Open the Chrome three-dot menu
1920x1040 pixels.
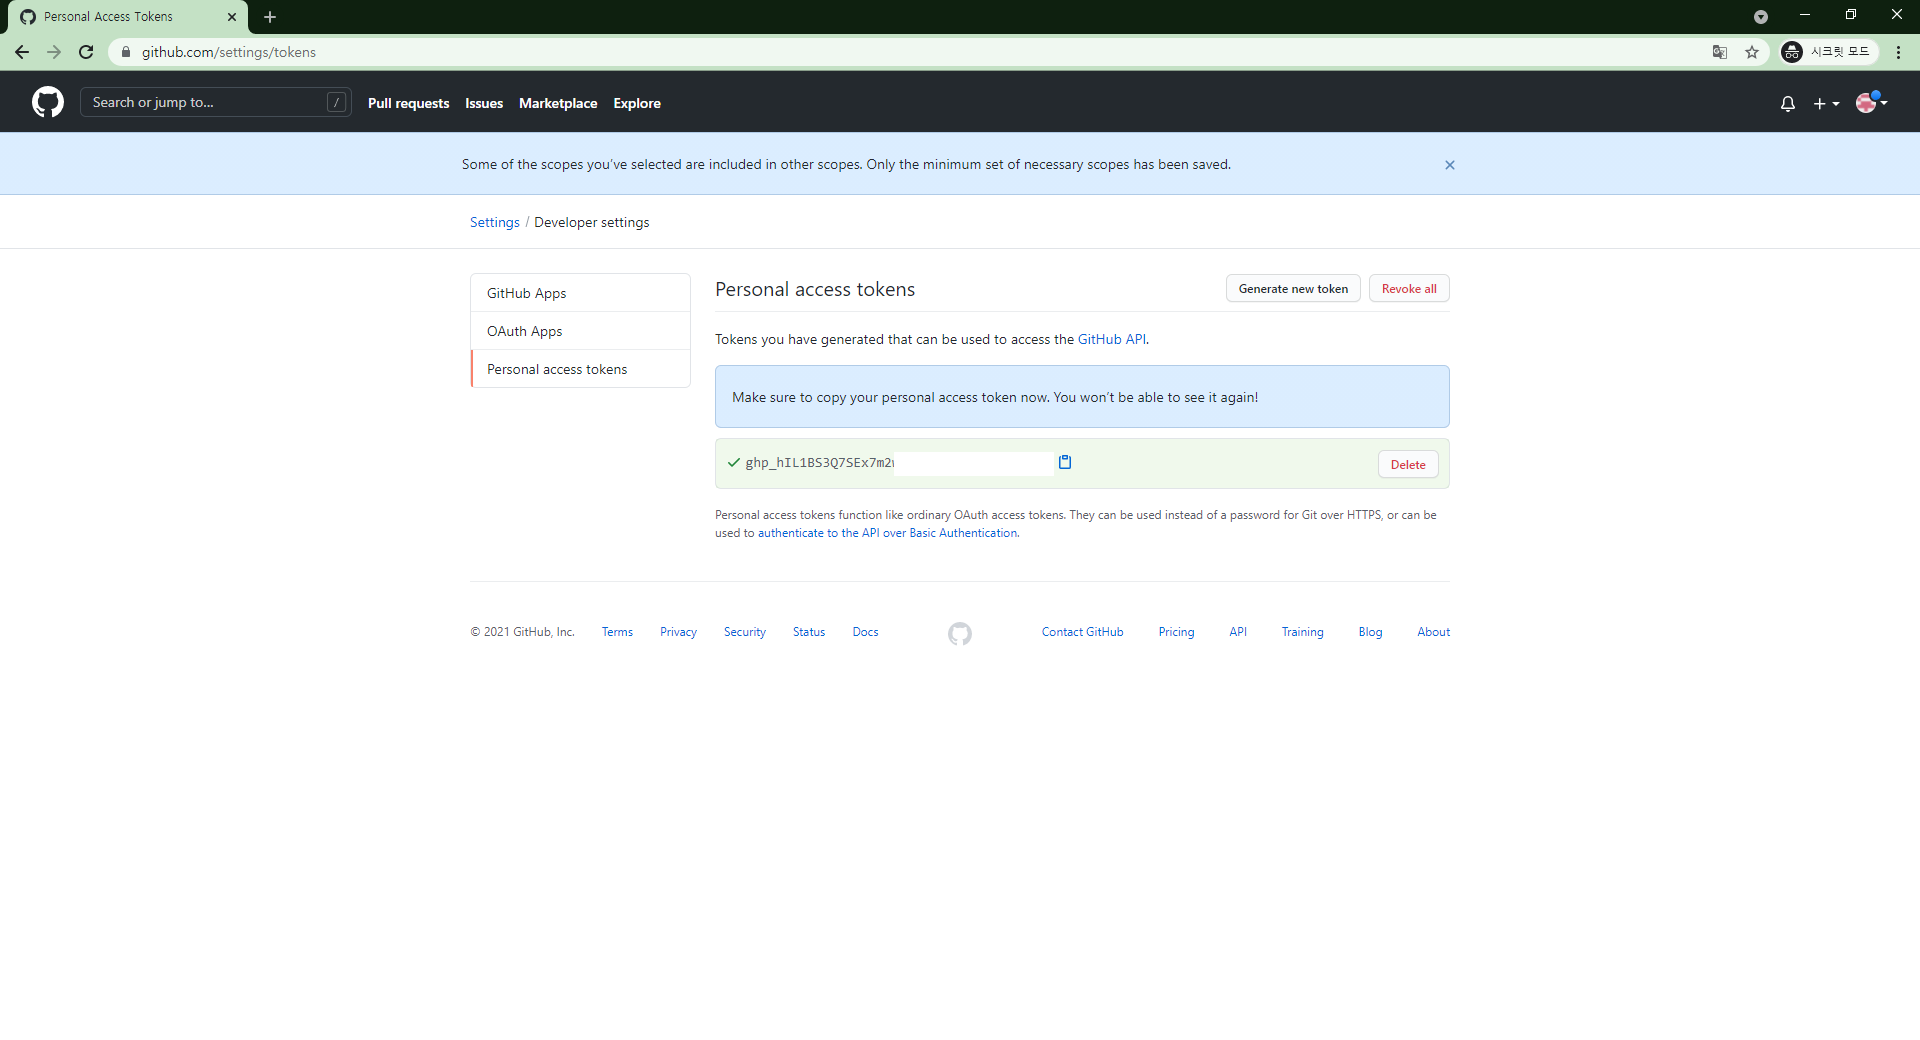pos(1898,52)
